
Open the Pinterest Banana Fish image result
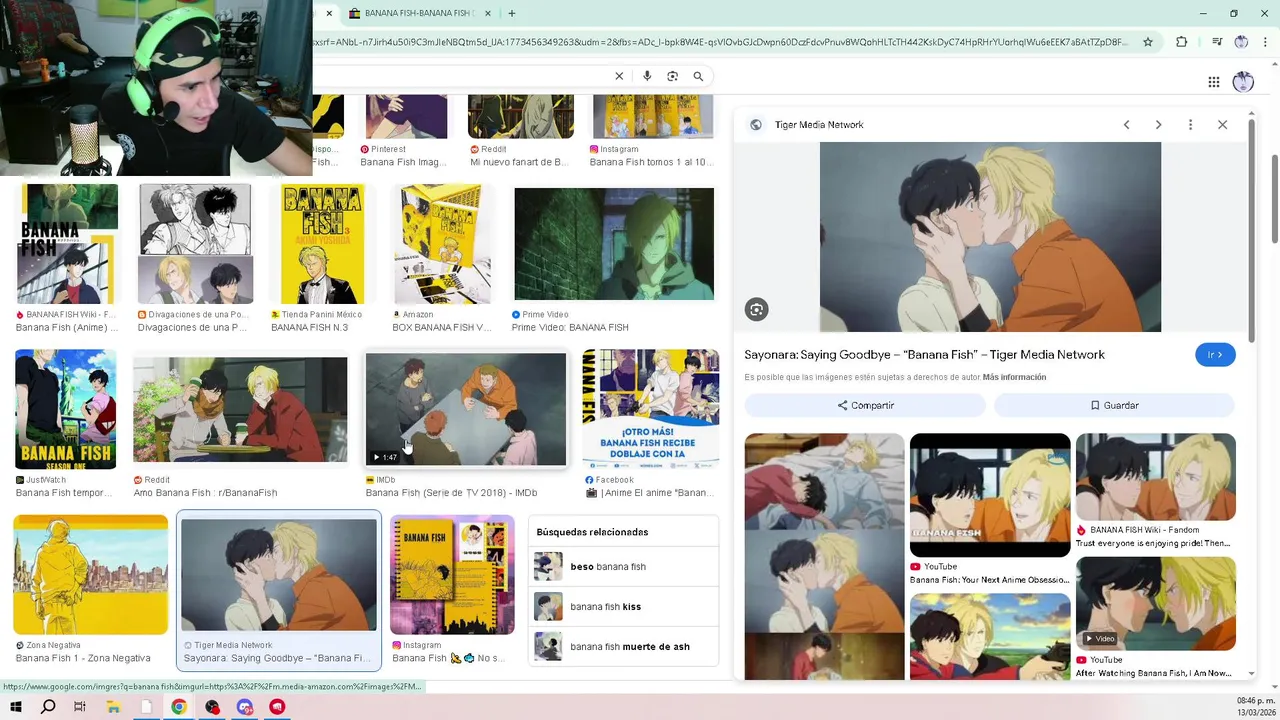tap(406, 117)
